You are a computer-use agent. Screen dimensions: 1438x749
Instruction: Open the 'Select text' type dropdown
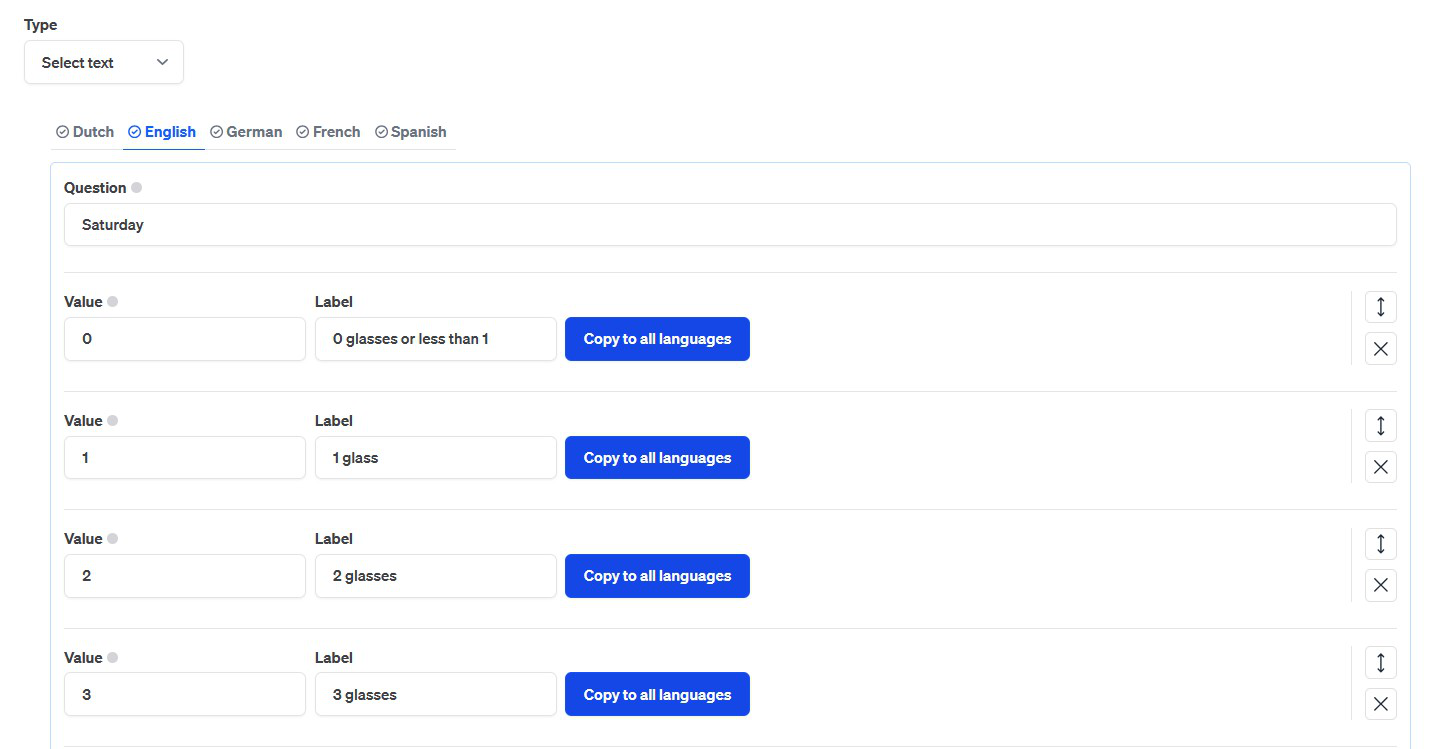[104, 62]
